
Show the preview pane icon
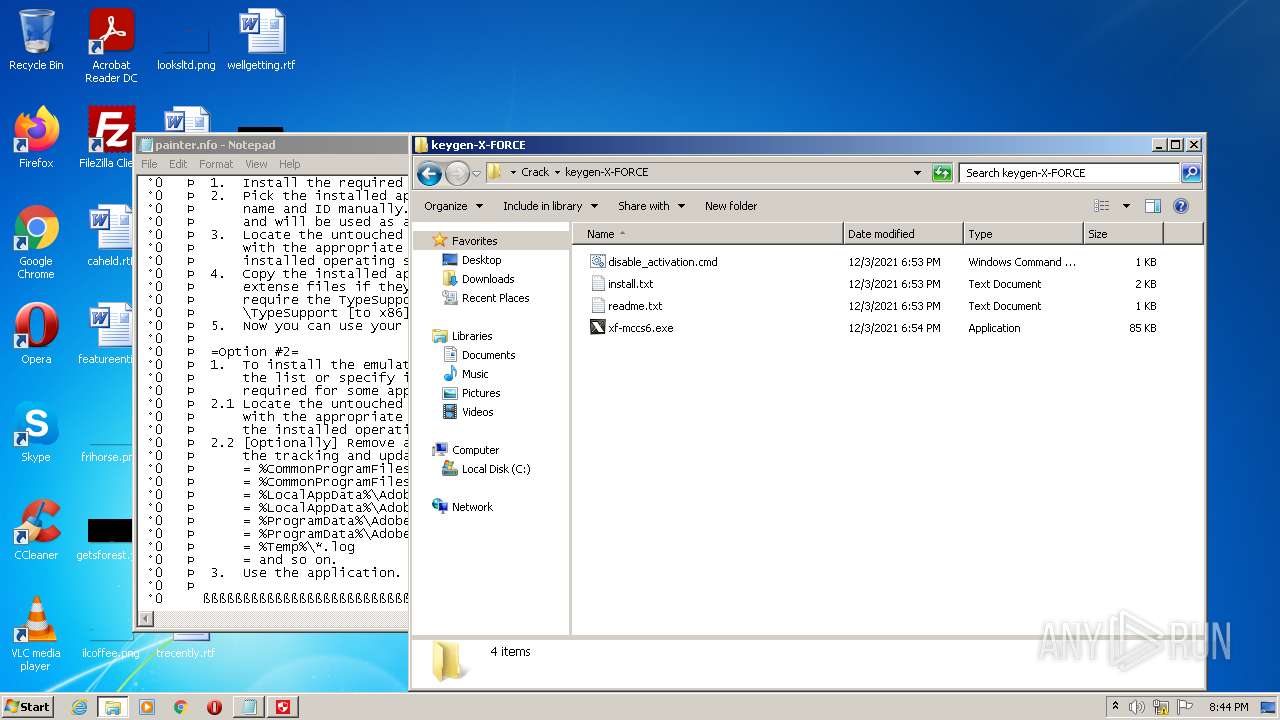[1153, 206]
